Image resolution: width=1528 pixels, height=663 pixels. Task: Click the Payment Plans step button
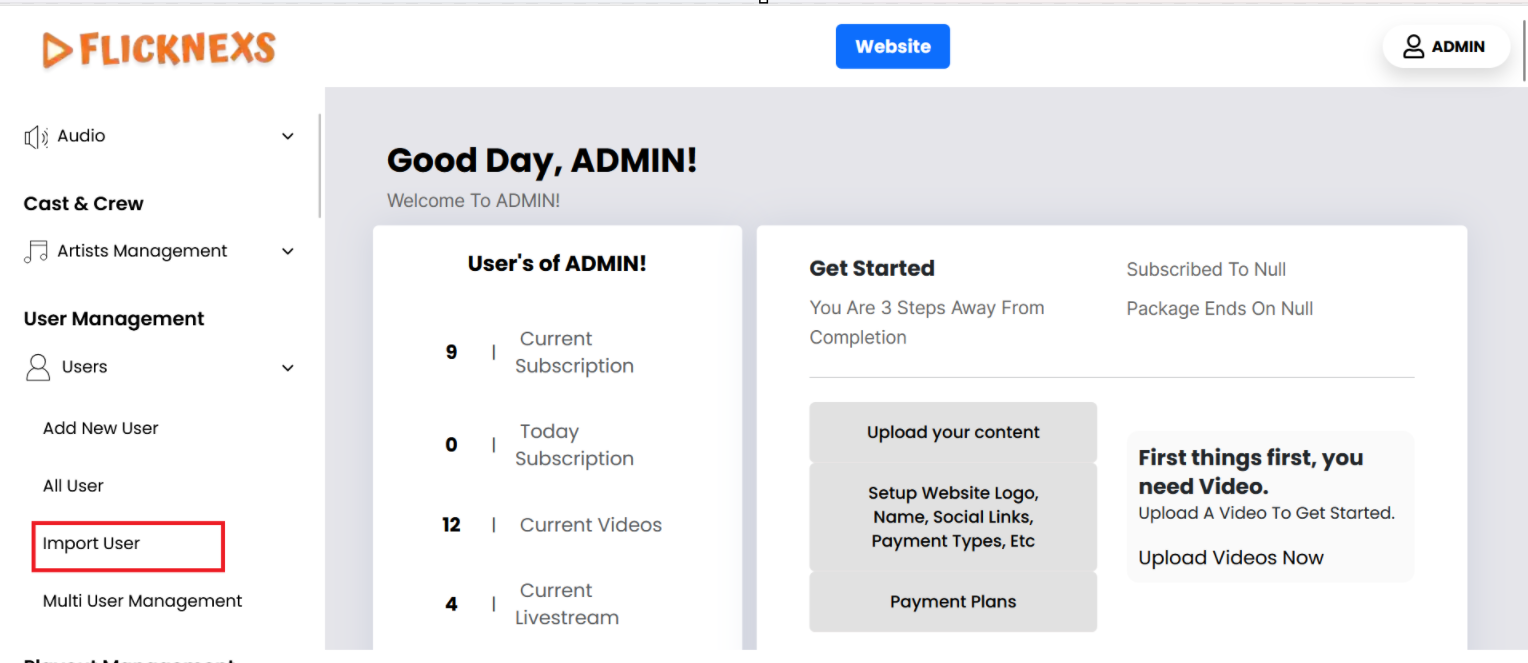(952, 602)
